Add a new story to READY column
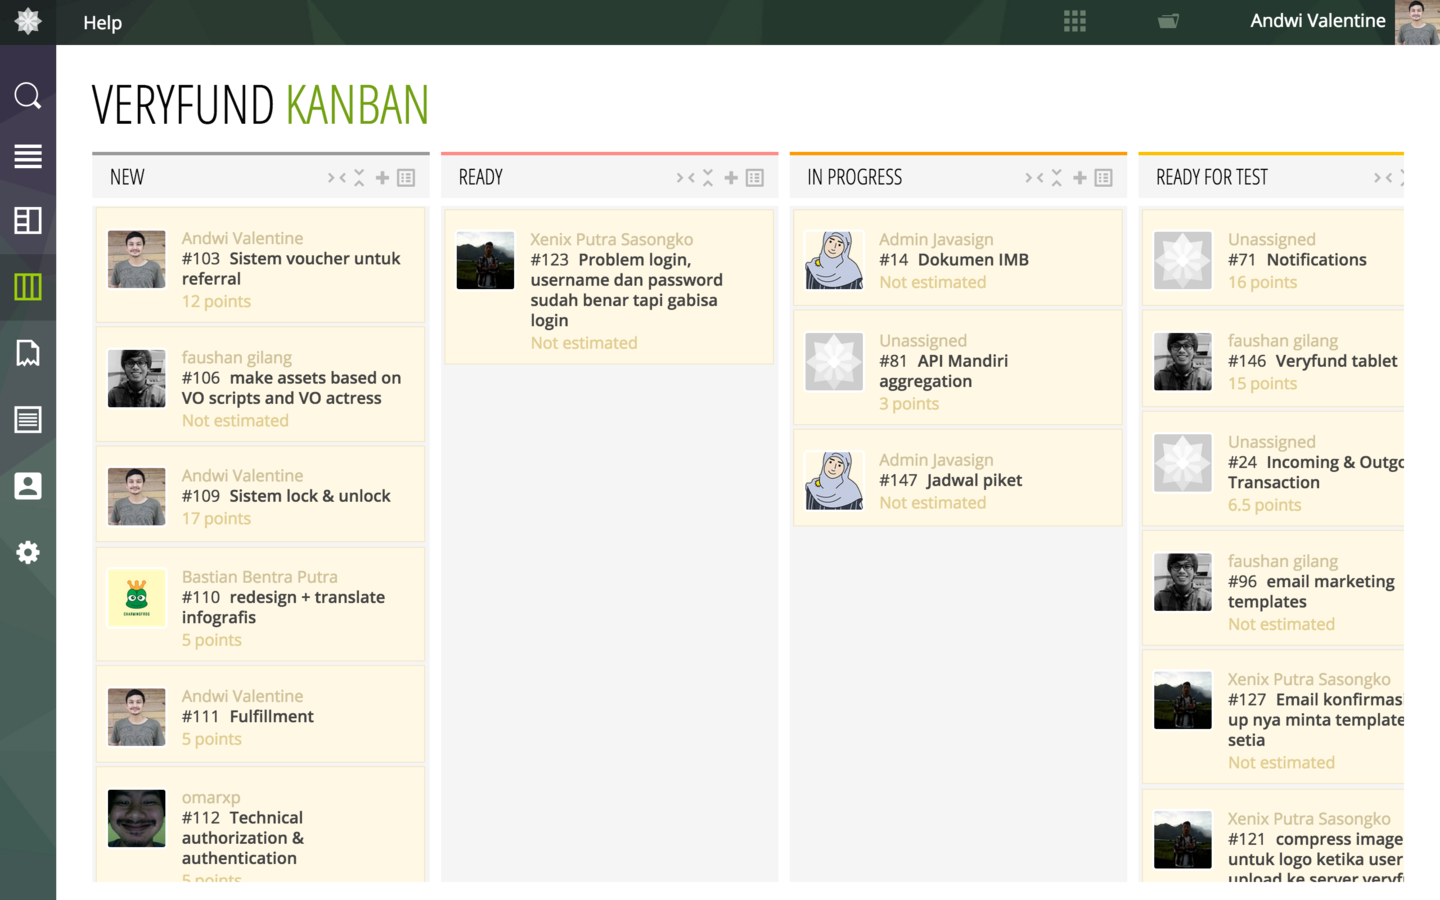The width and height of the screenshot is (1440, 900). (x=731, y=178)
